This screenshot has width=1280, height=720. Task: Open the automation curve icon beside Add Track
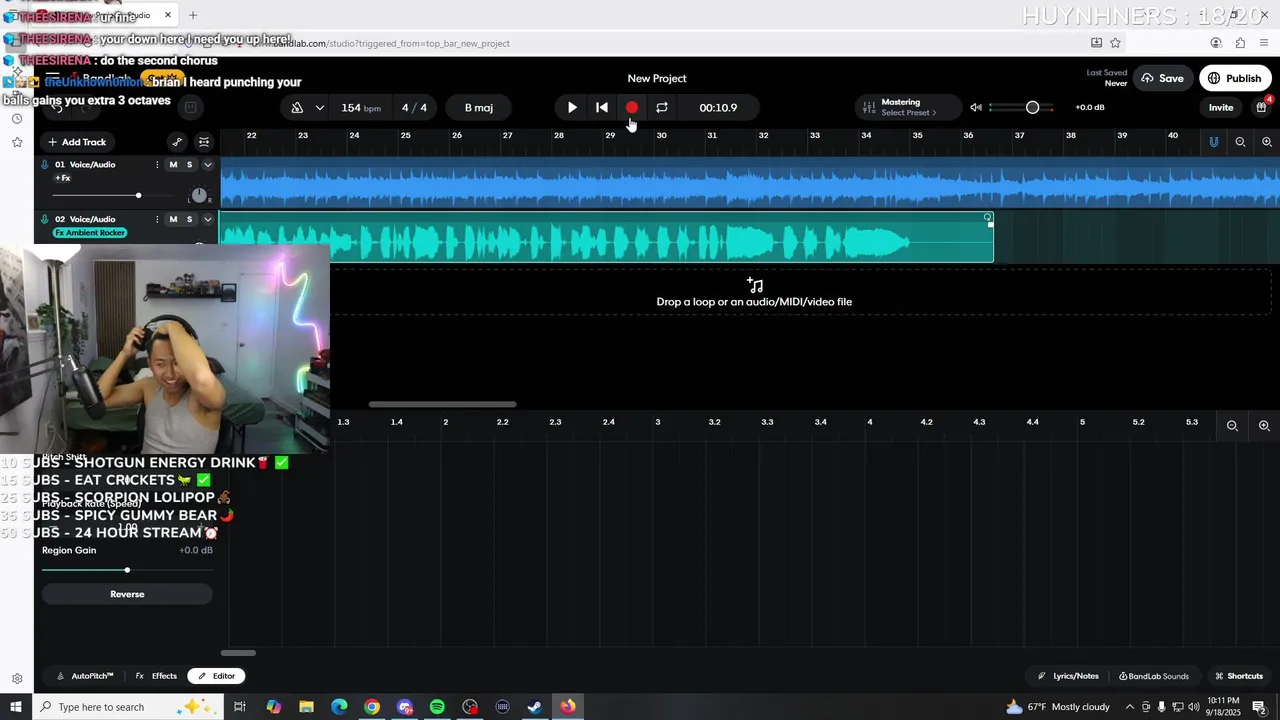point(177,142)
